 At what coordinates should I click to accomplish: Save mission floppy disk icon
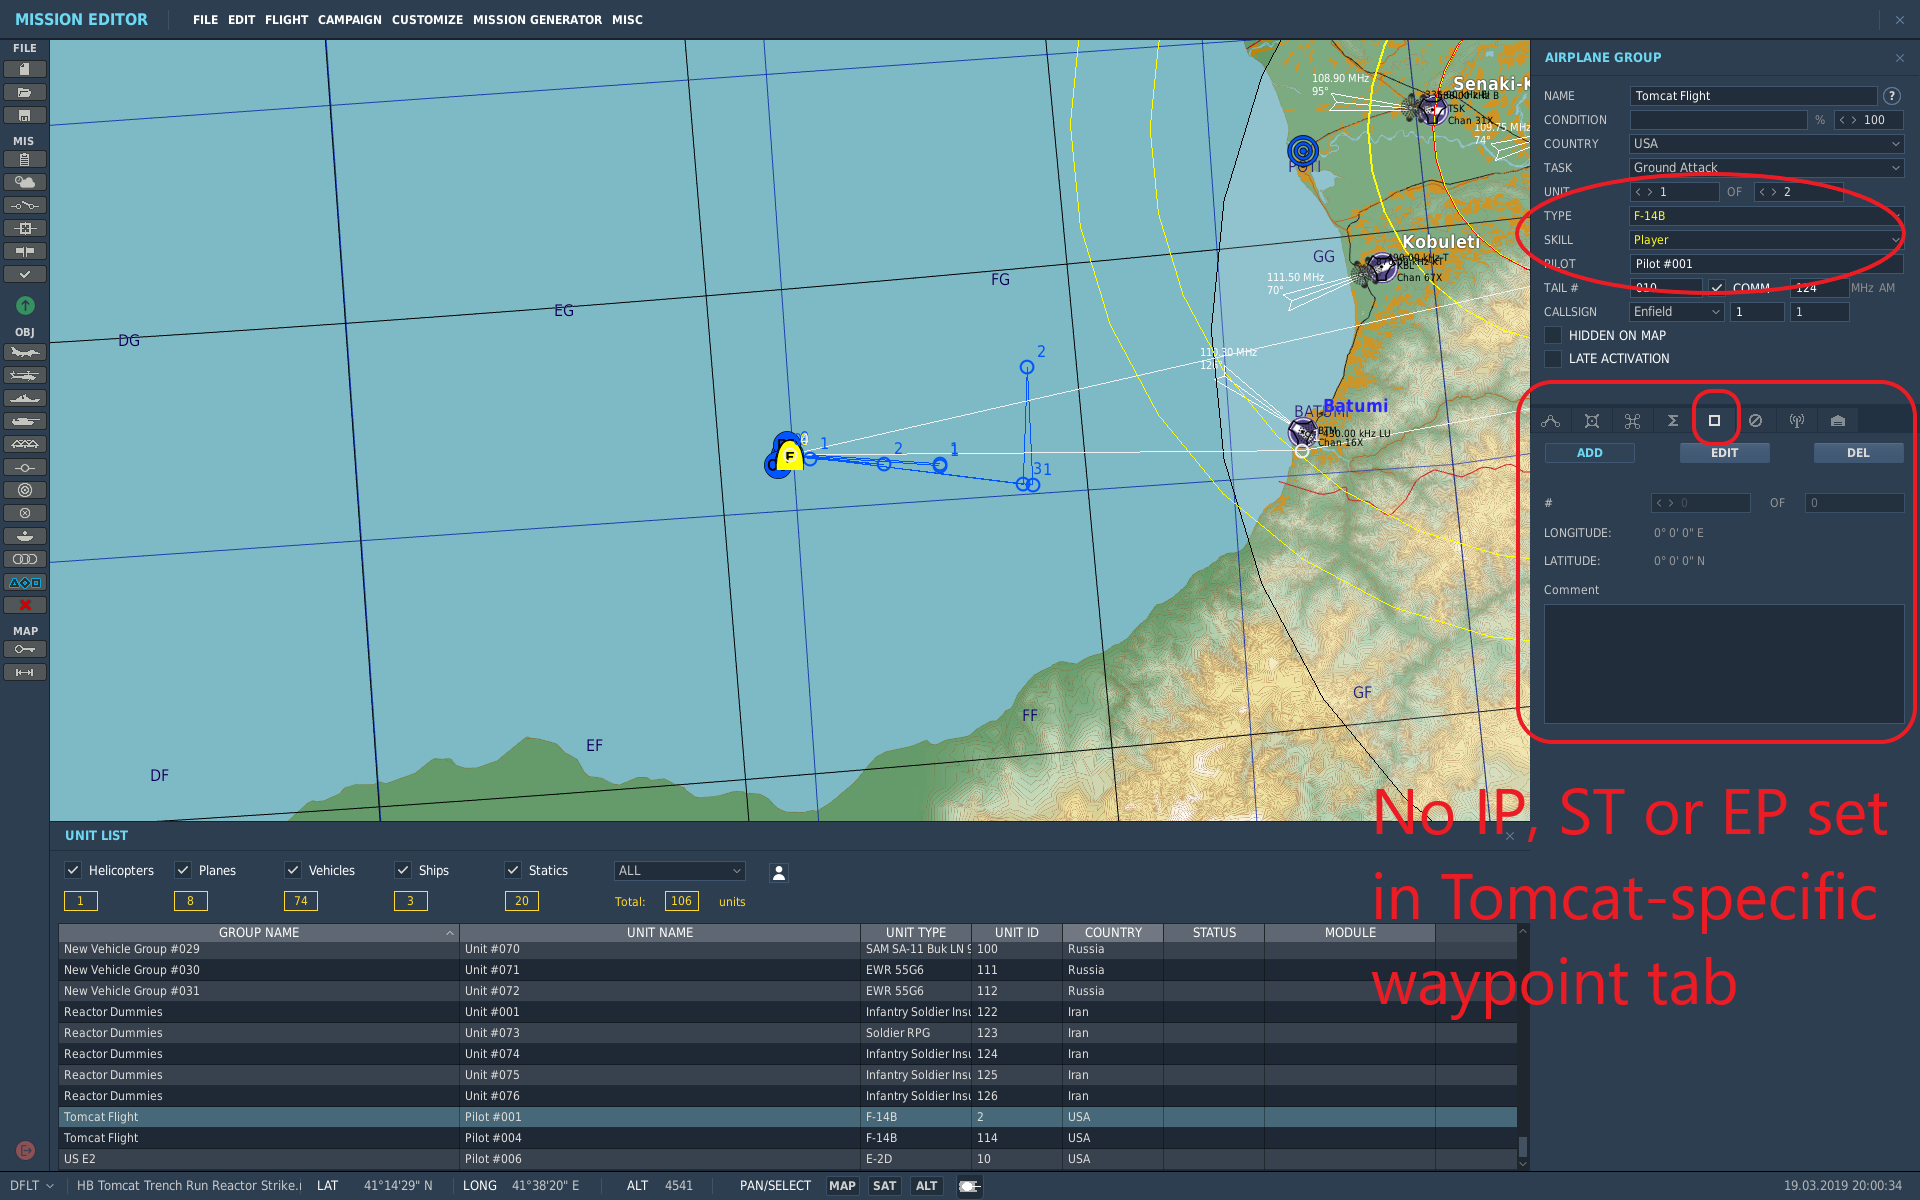pyautogui.click(x=25, y=115)
